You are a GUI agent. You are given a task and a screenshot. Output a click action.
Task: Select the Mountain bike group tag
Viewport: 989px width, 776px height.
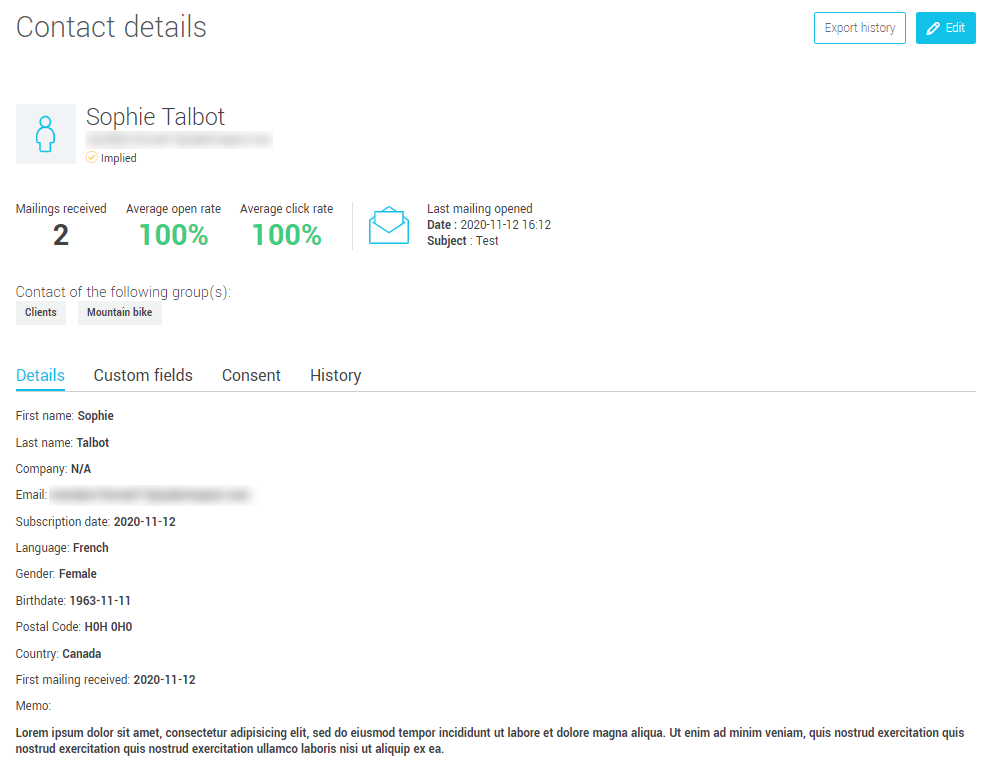[119, 313]
